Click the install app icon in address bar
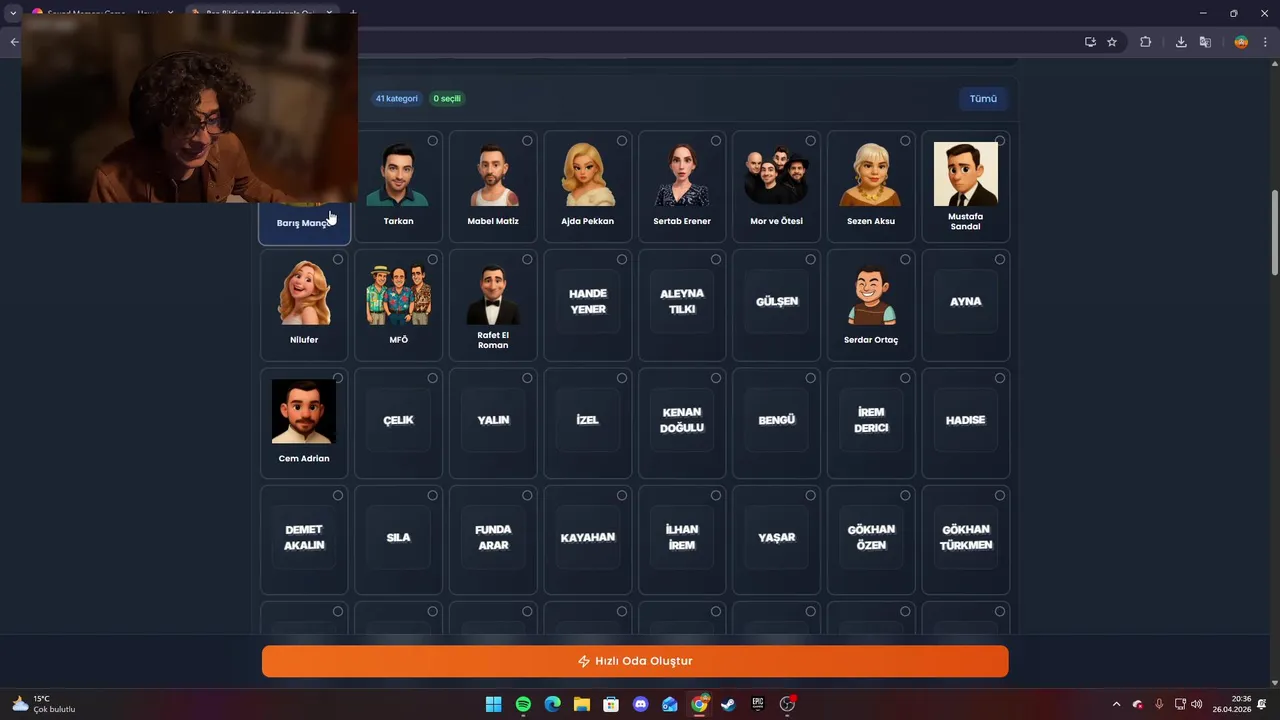Image resolution: width=1280 pixels, height=720 pixels. (x=1090, y=42)
